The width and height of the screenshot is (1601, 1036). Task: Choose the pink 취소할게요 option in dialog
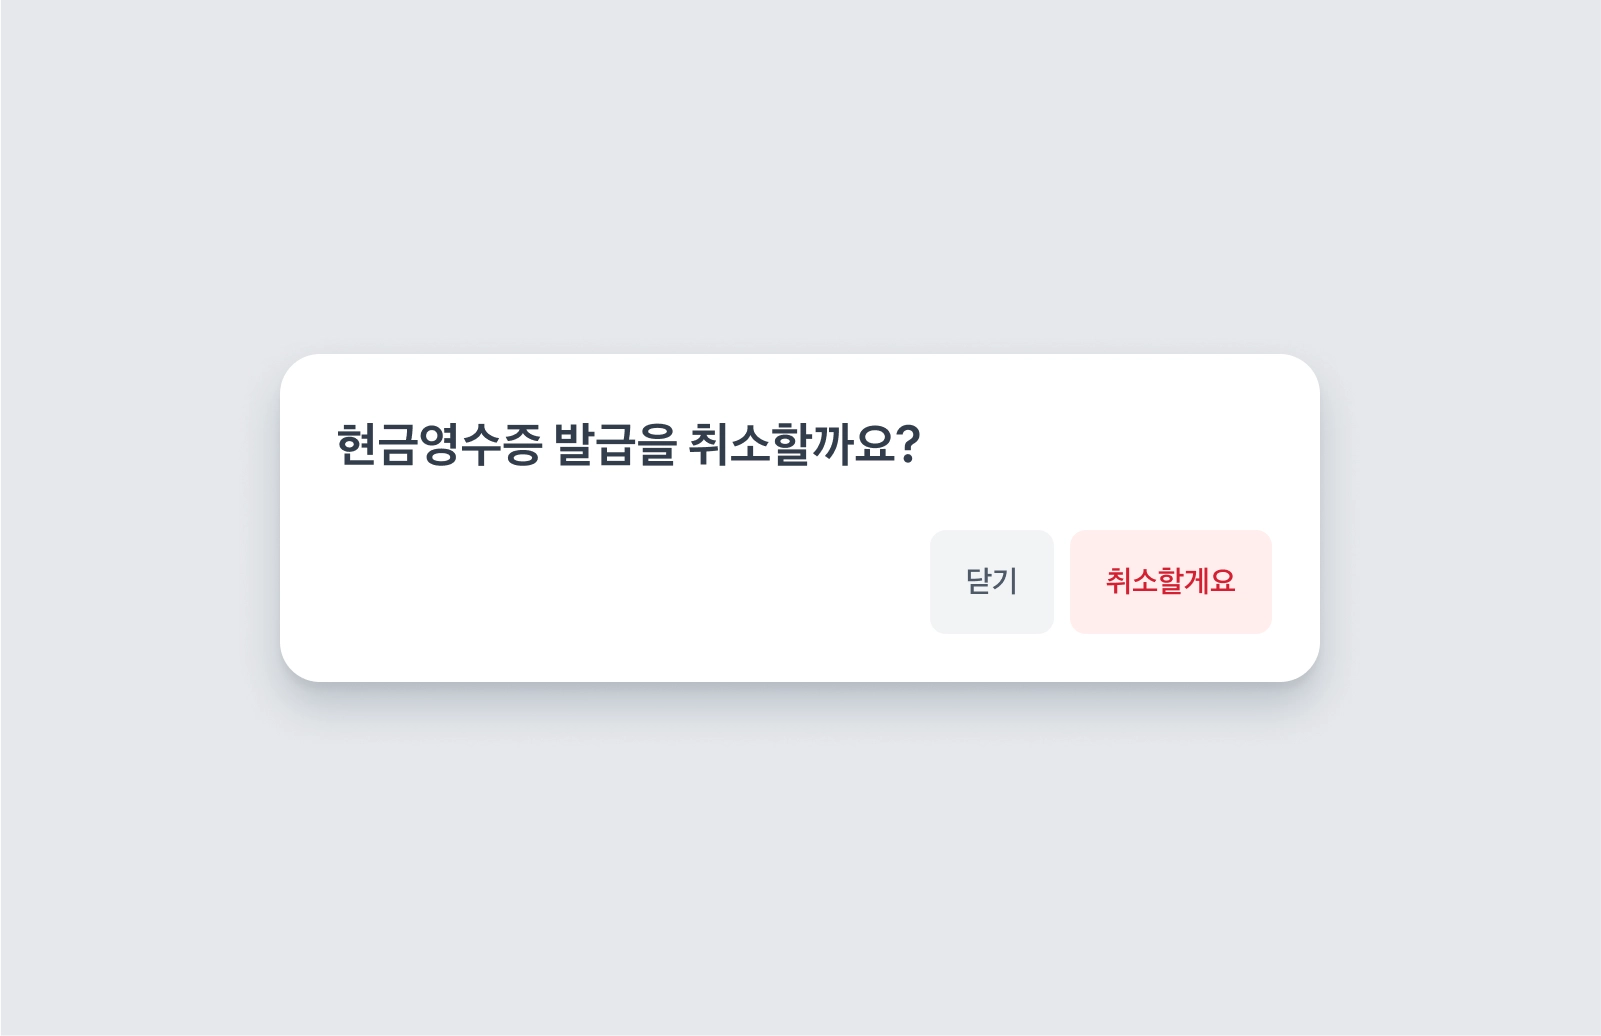pos(1170,582)
